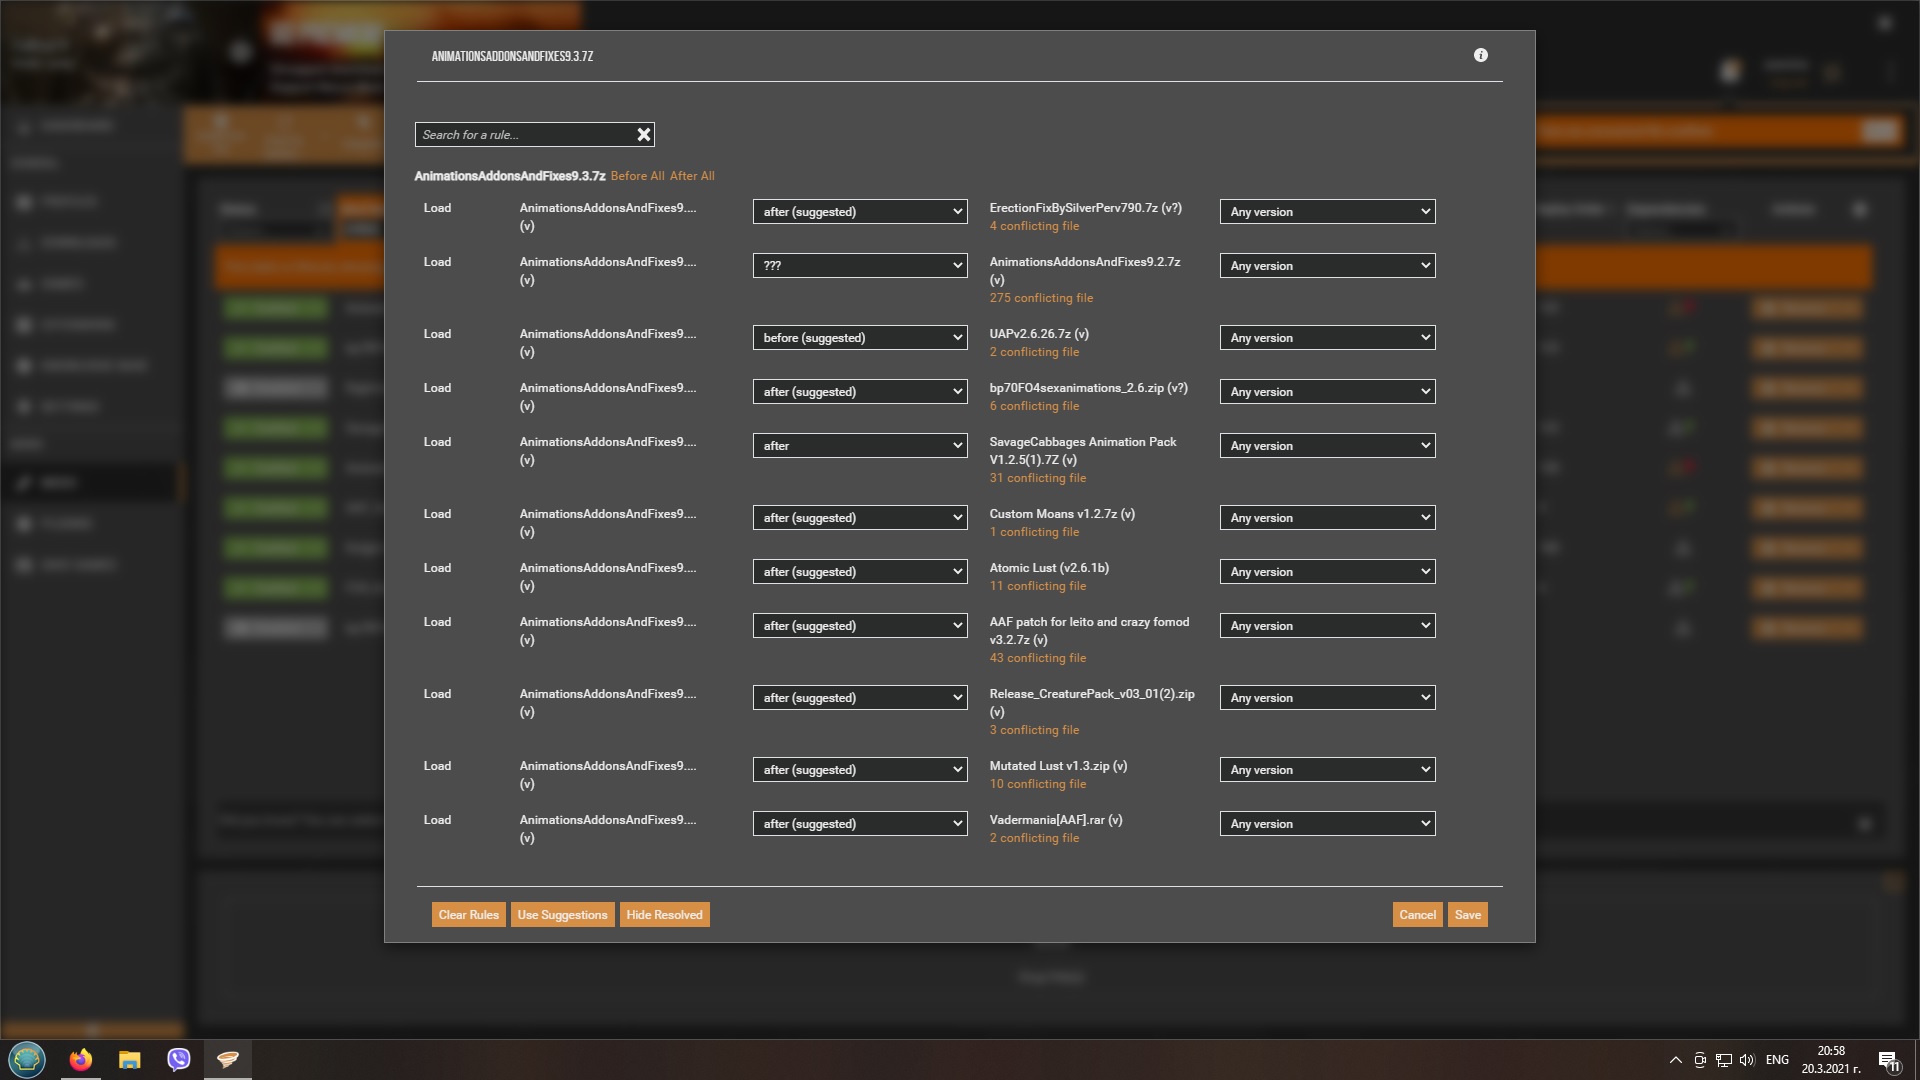The width and height of the screenshot is (1920, 1080).
Task: Open Any version dropdown for SavageCabbages pack
Action: coord(1327,446)
